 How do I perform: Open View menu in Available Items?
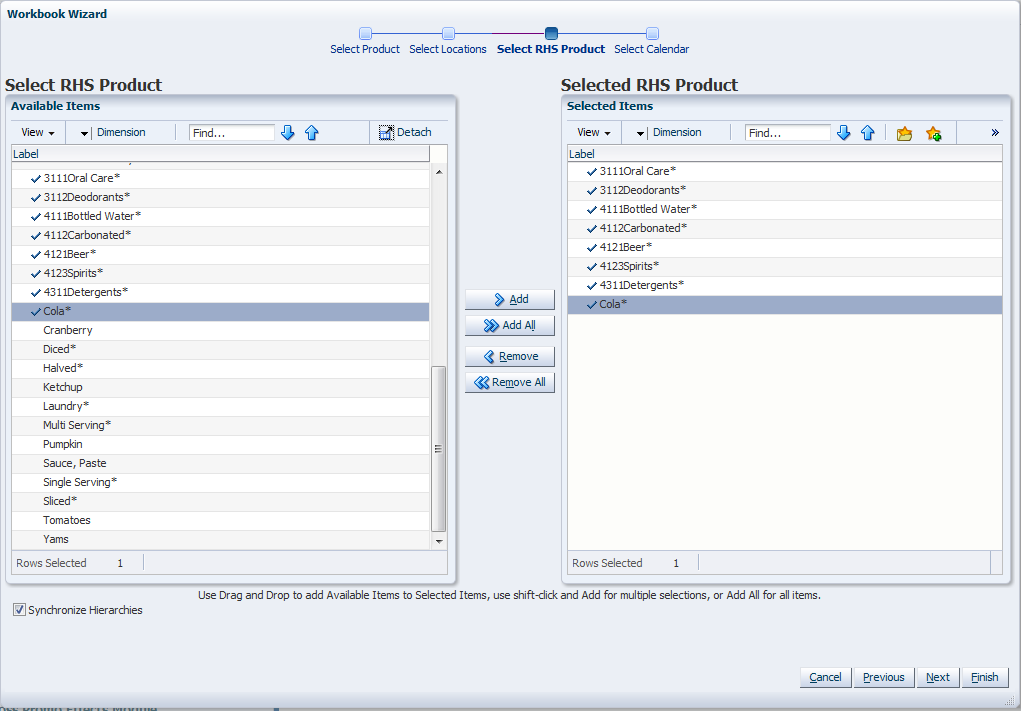tap(38, 132)
